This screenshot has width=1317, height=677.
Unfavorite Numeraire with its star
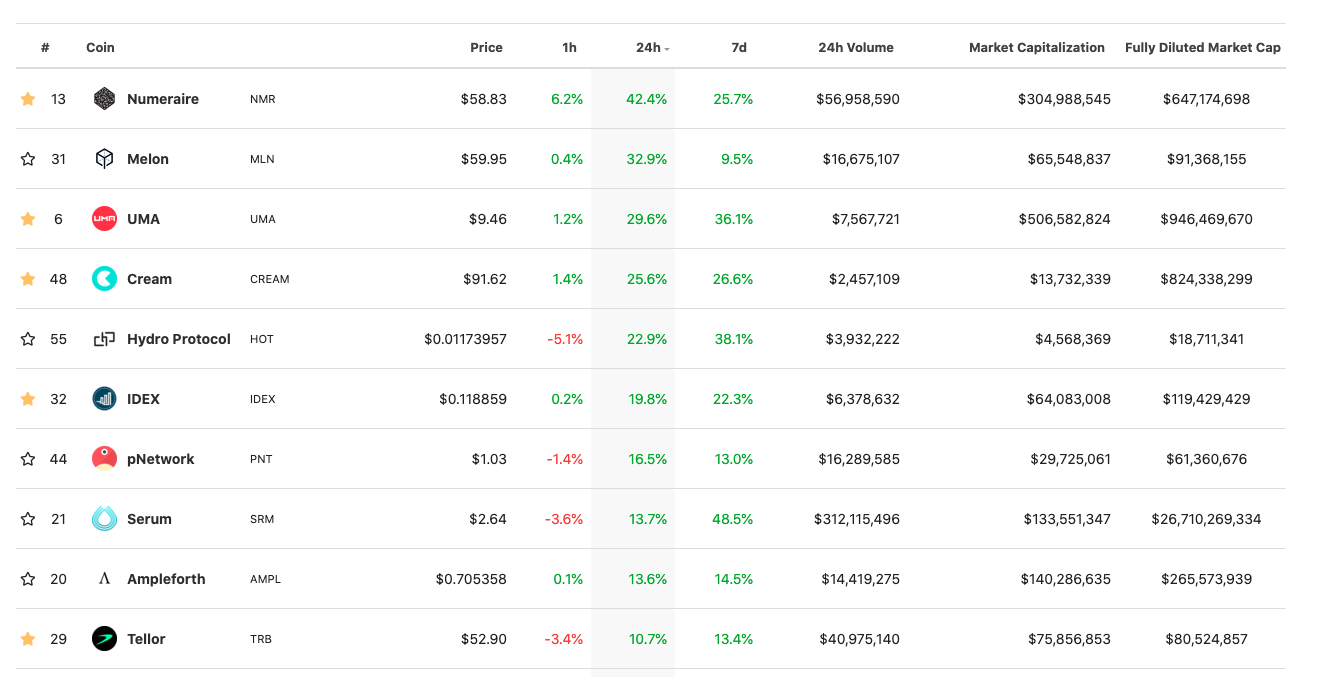28,99
